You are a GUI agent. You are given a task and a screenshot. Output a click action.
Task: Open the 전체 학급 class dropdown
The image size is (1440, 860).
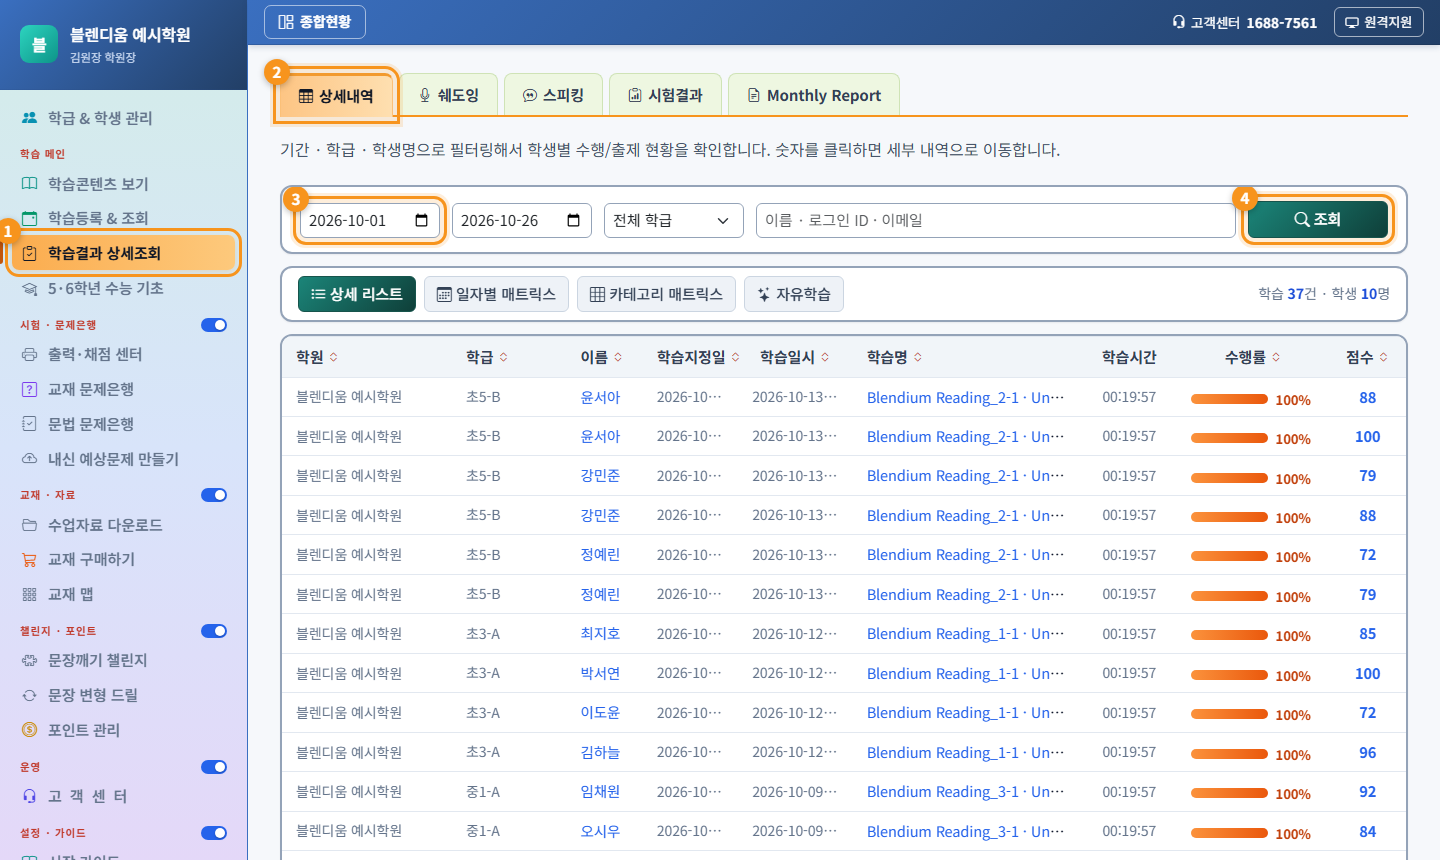tap(674, 220)
